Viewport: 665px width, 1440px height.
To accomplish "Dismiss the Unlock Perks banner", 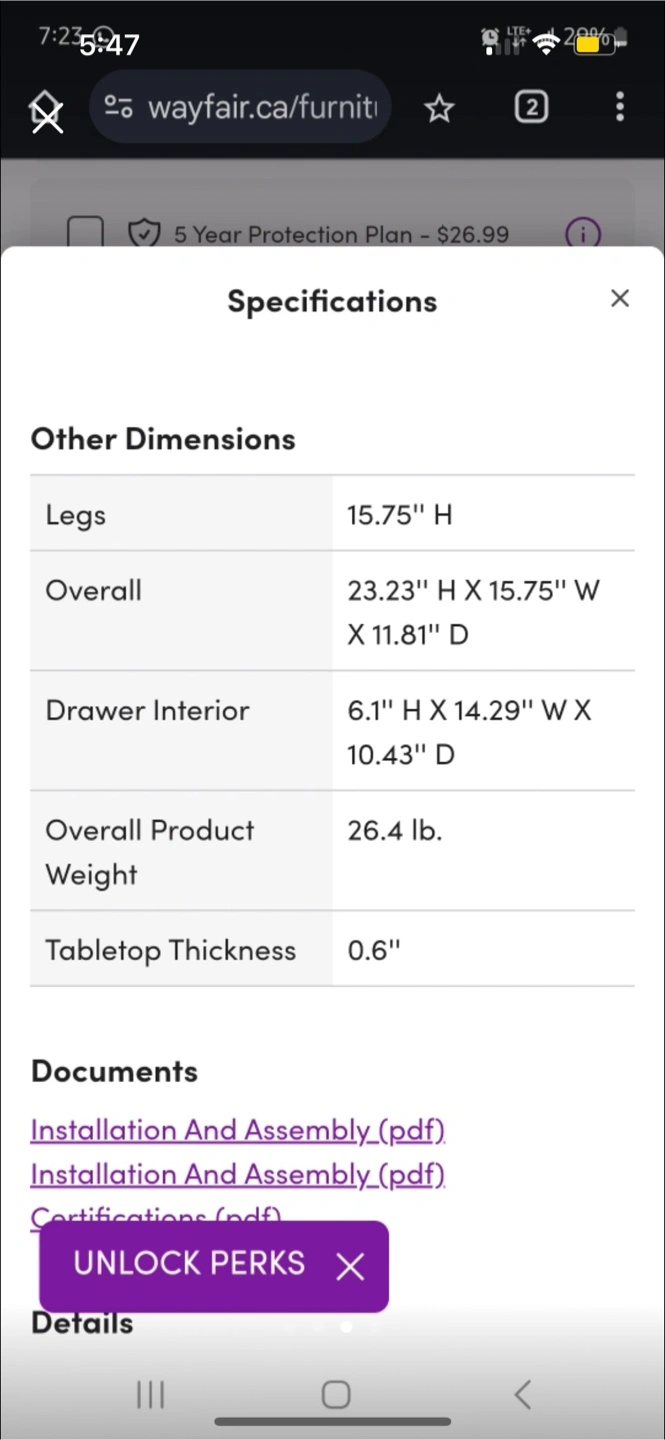I will [x=351, y=1266].
